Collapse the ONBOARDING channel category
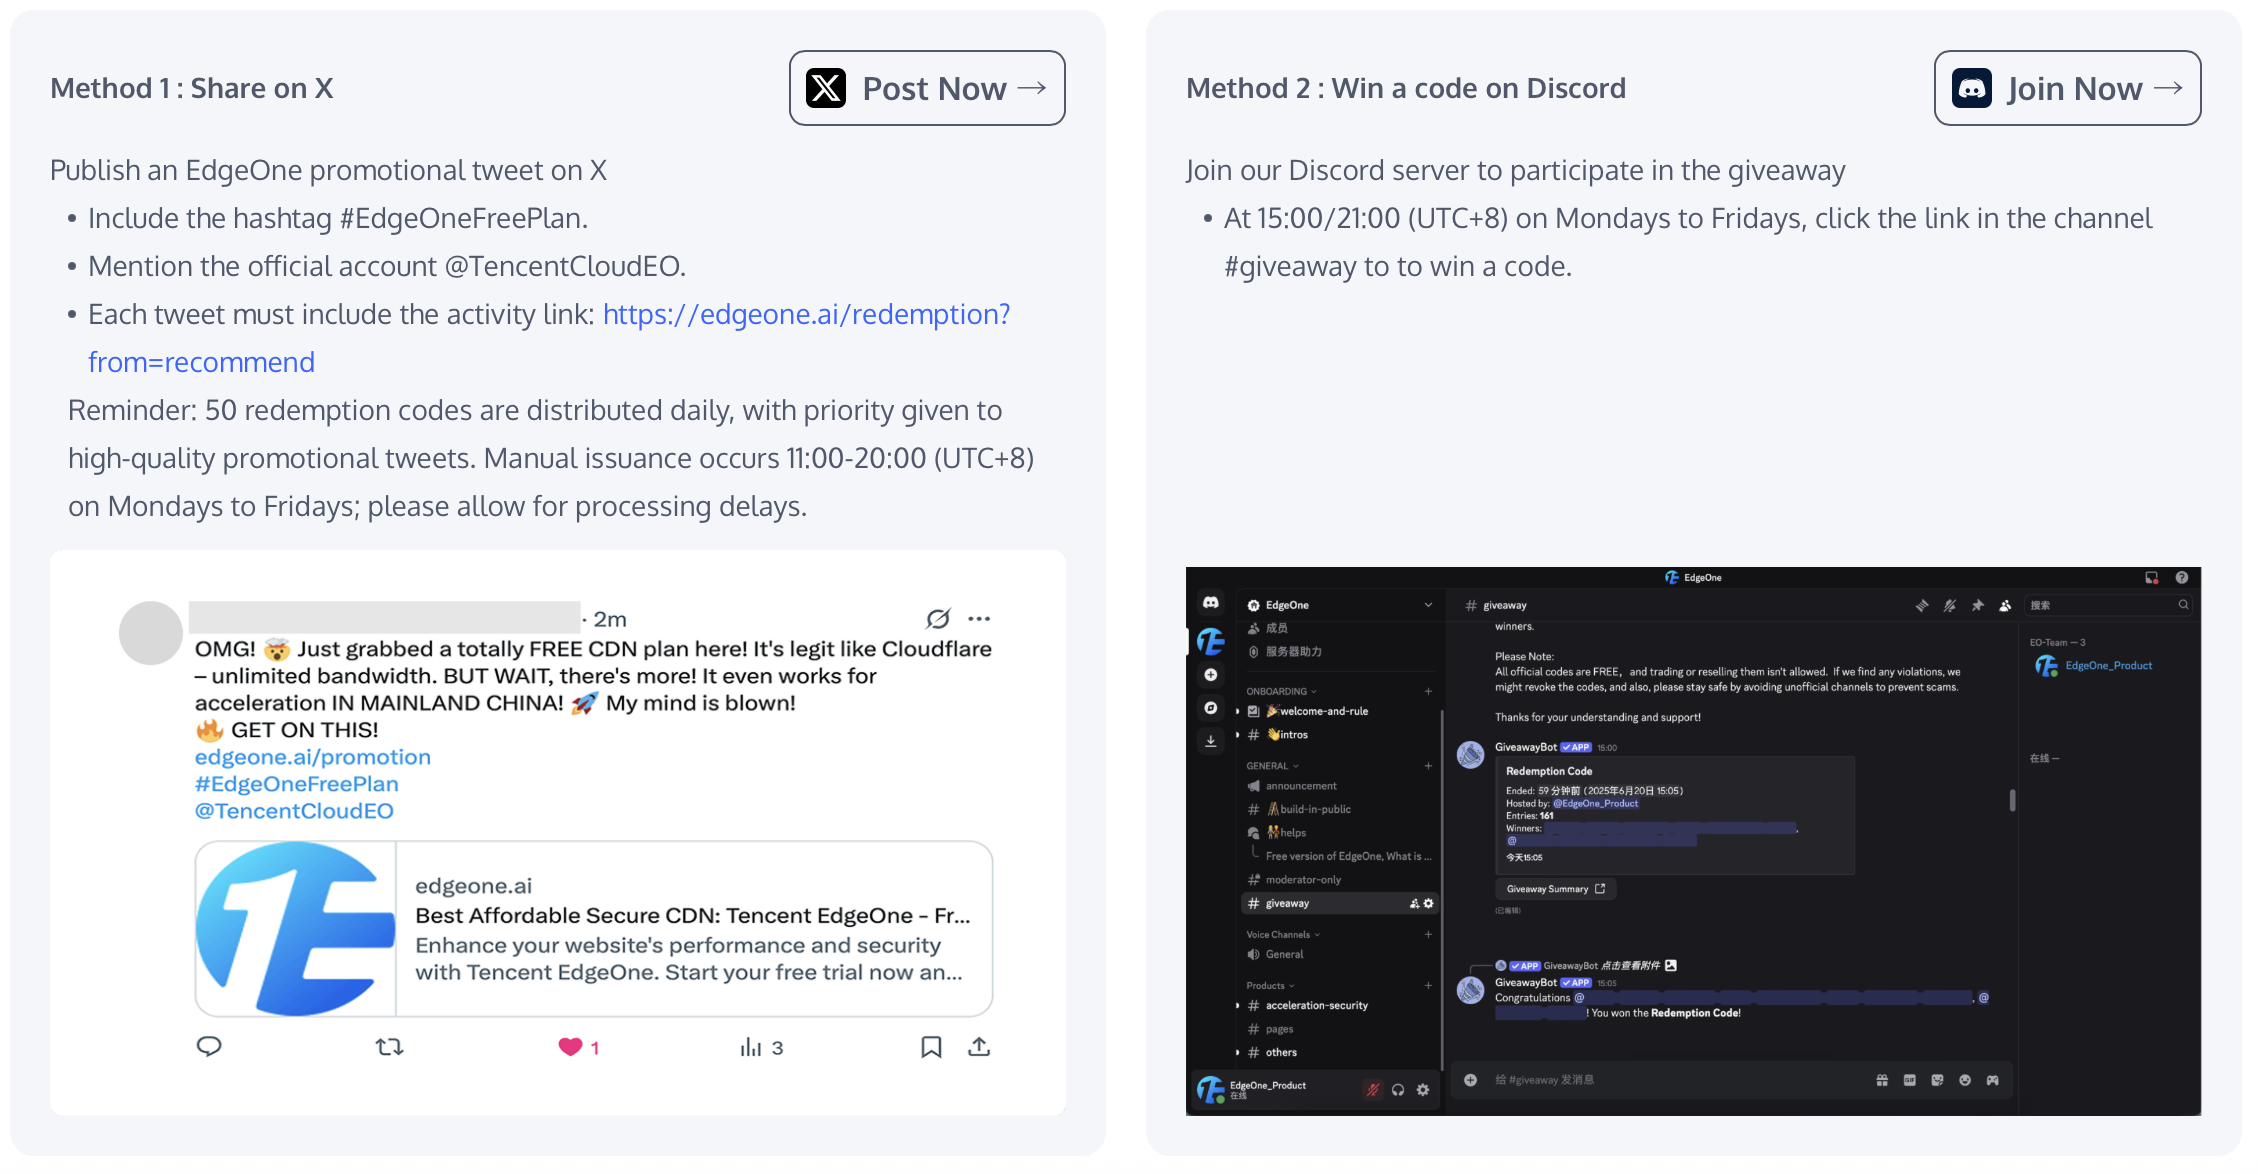 pos(1281,691)
